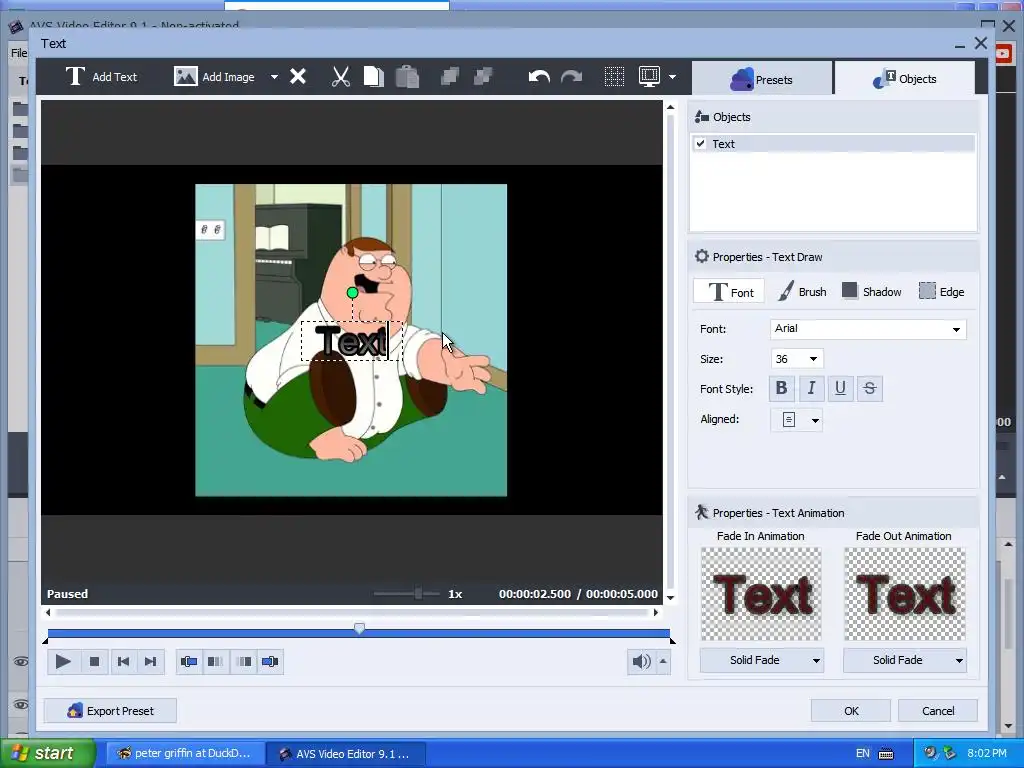
Task: Open the Brush properties tab
Action: click(802, 292)
